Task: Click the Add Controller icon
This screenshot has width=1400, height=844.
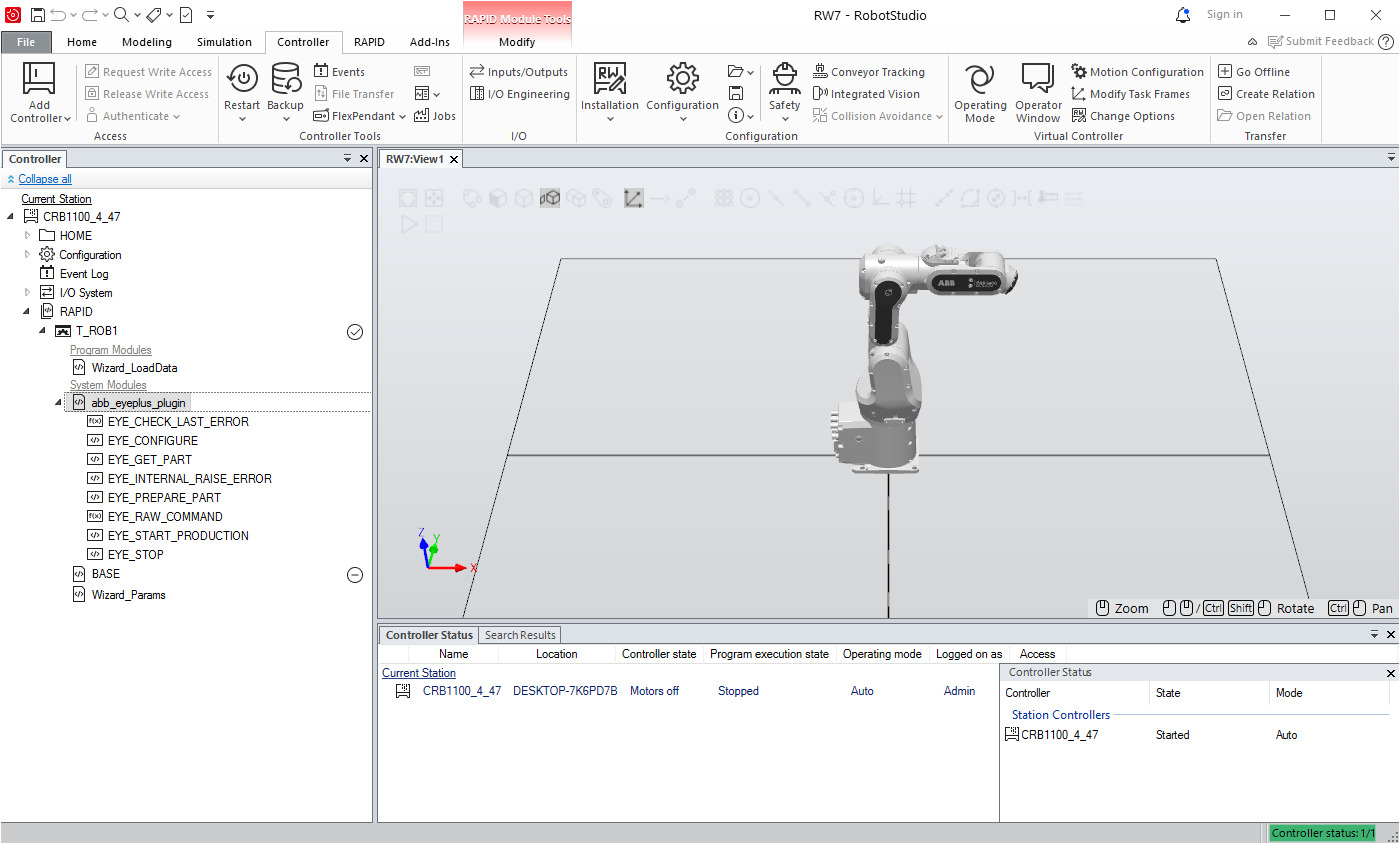Action: pos(39,78)
